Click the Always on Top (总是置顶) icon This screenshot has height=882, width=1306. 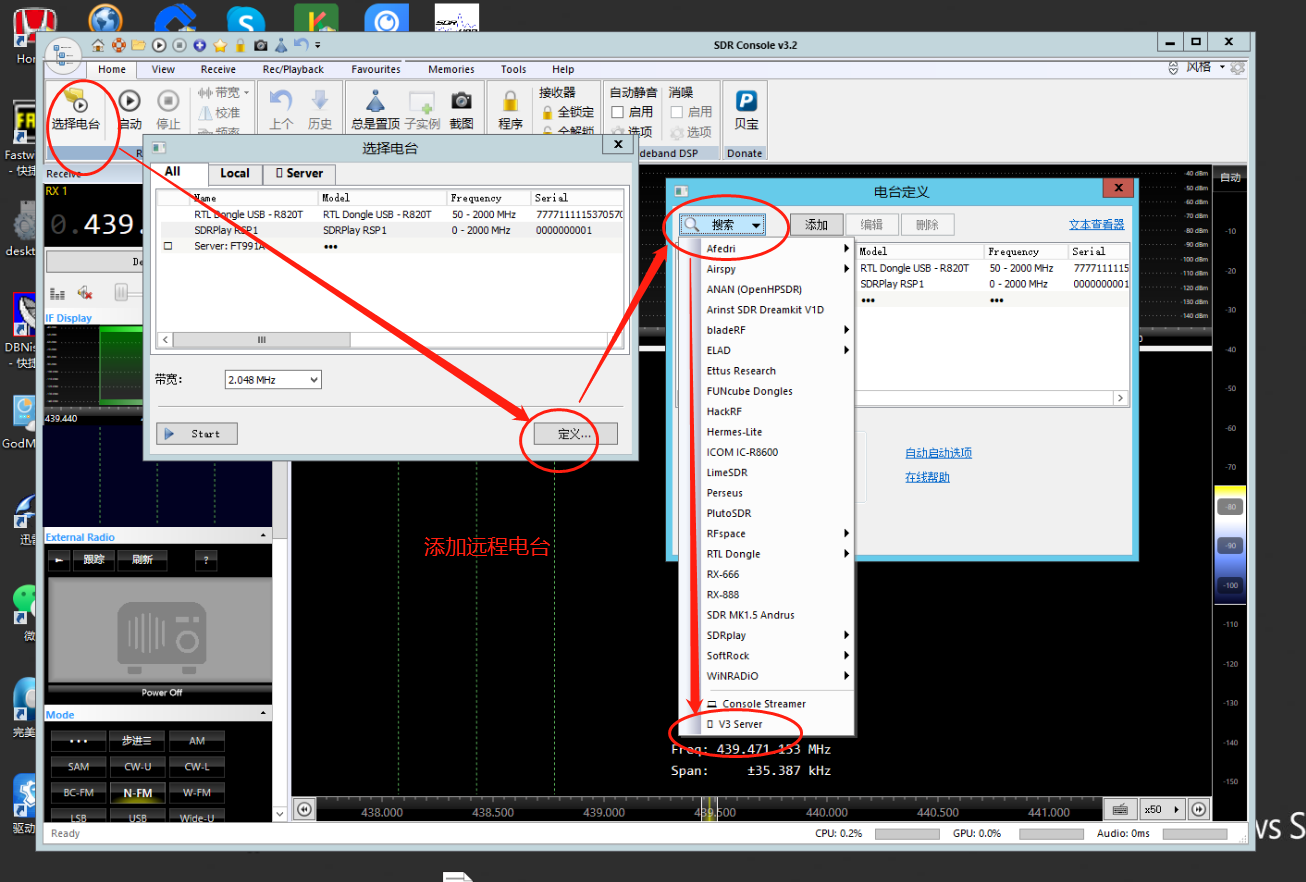[375, 100]
